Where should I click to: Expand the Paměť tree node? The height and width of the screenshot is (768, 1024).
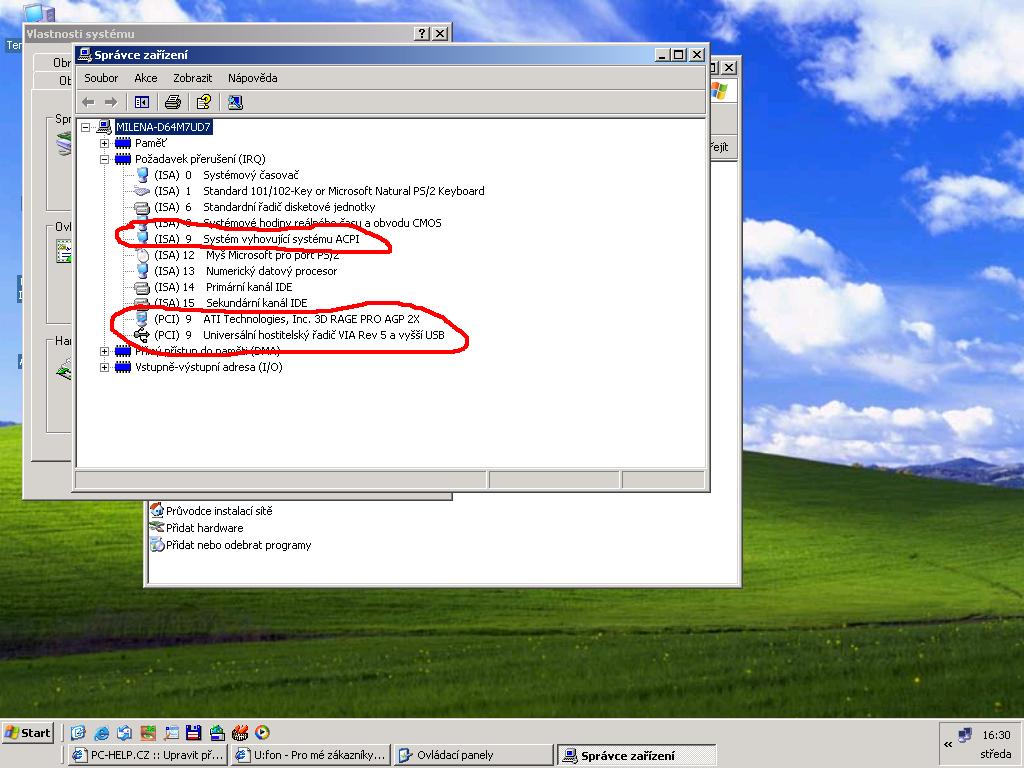[x=104, y=143]
